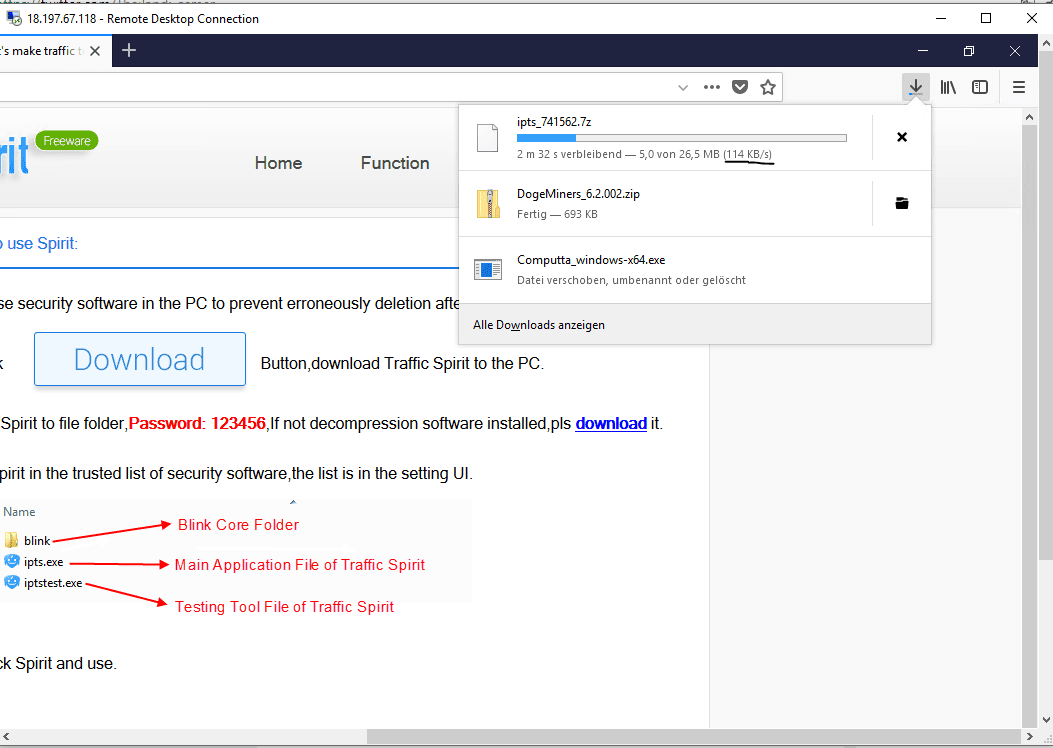Maximize the Remote Desktop Connection window
The image size is (1053, 748).
(x=986, y=18)
